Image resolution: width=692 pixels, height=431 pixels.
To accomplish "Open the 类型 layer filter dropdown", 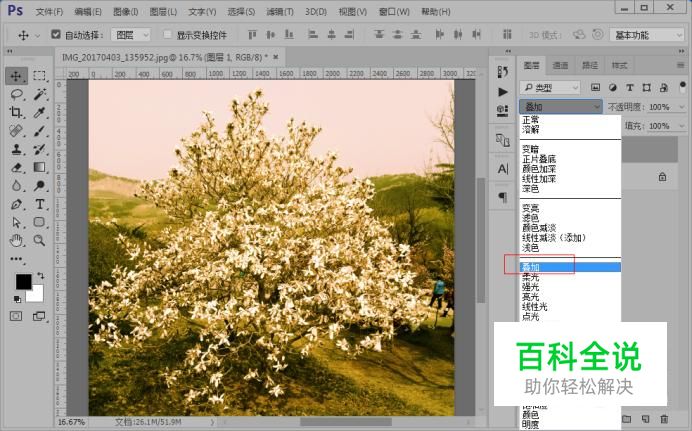I will click(550, 87).
